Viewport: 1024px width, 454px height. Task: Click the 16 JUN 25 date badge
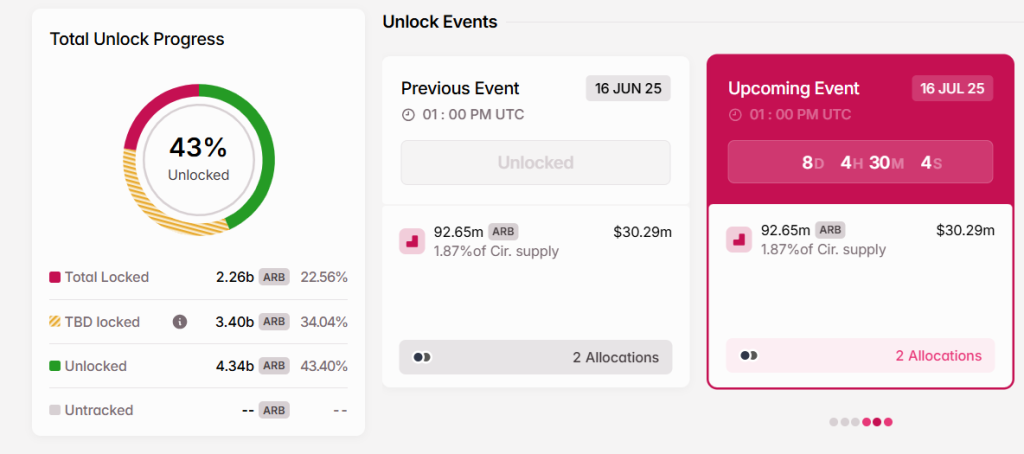[628, 88]
